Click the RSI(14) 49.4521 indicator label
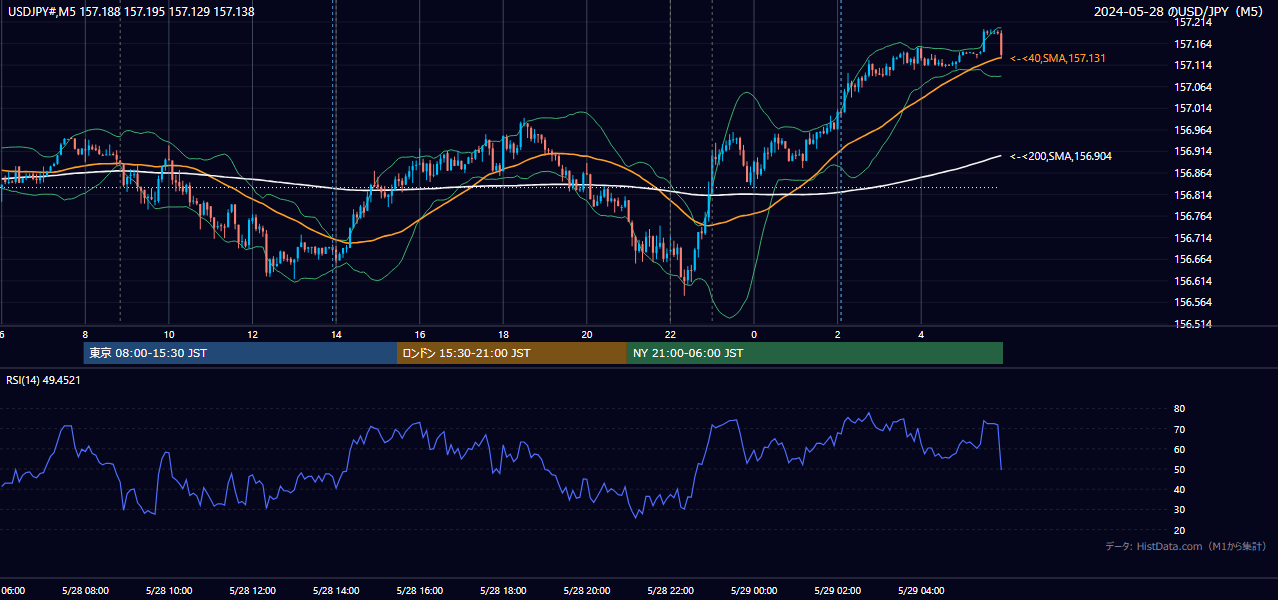Screen dimensions: 1278x600 pyautogui.click(x=43, y=380)
